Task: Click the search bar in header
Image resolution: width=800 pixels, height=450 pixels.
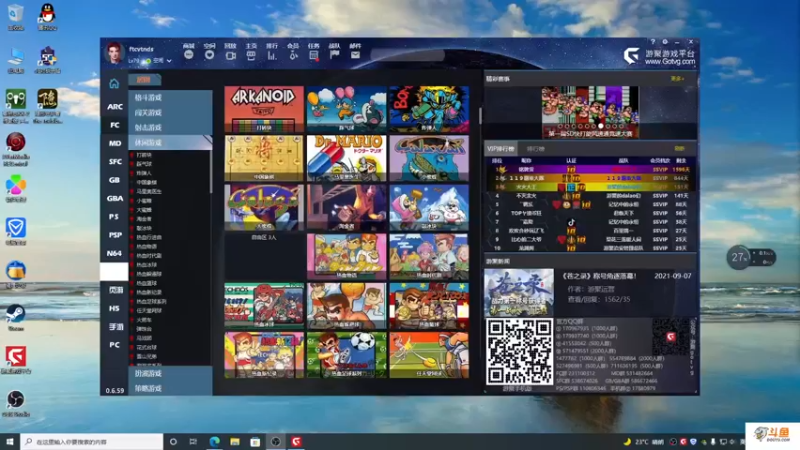Action: 408,55
